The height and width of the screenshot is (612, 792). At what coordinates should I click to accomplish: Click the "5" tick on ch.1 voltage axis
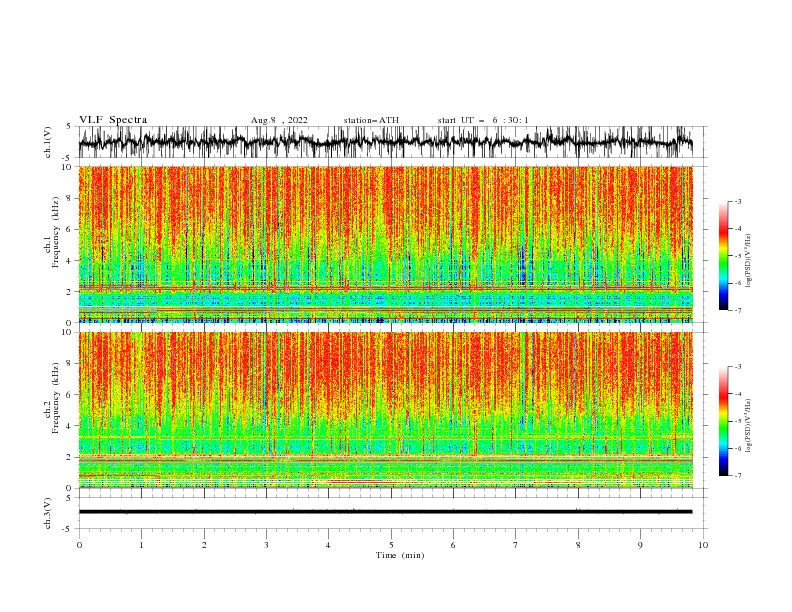(x=69, y=126)
